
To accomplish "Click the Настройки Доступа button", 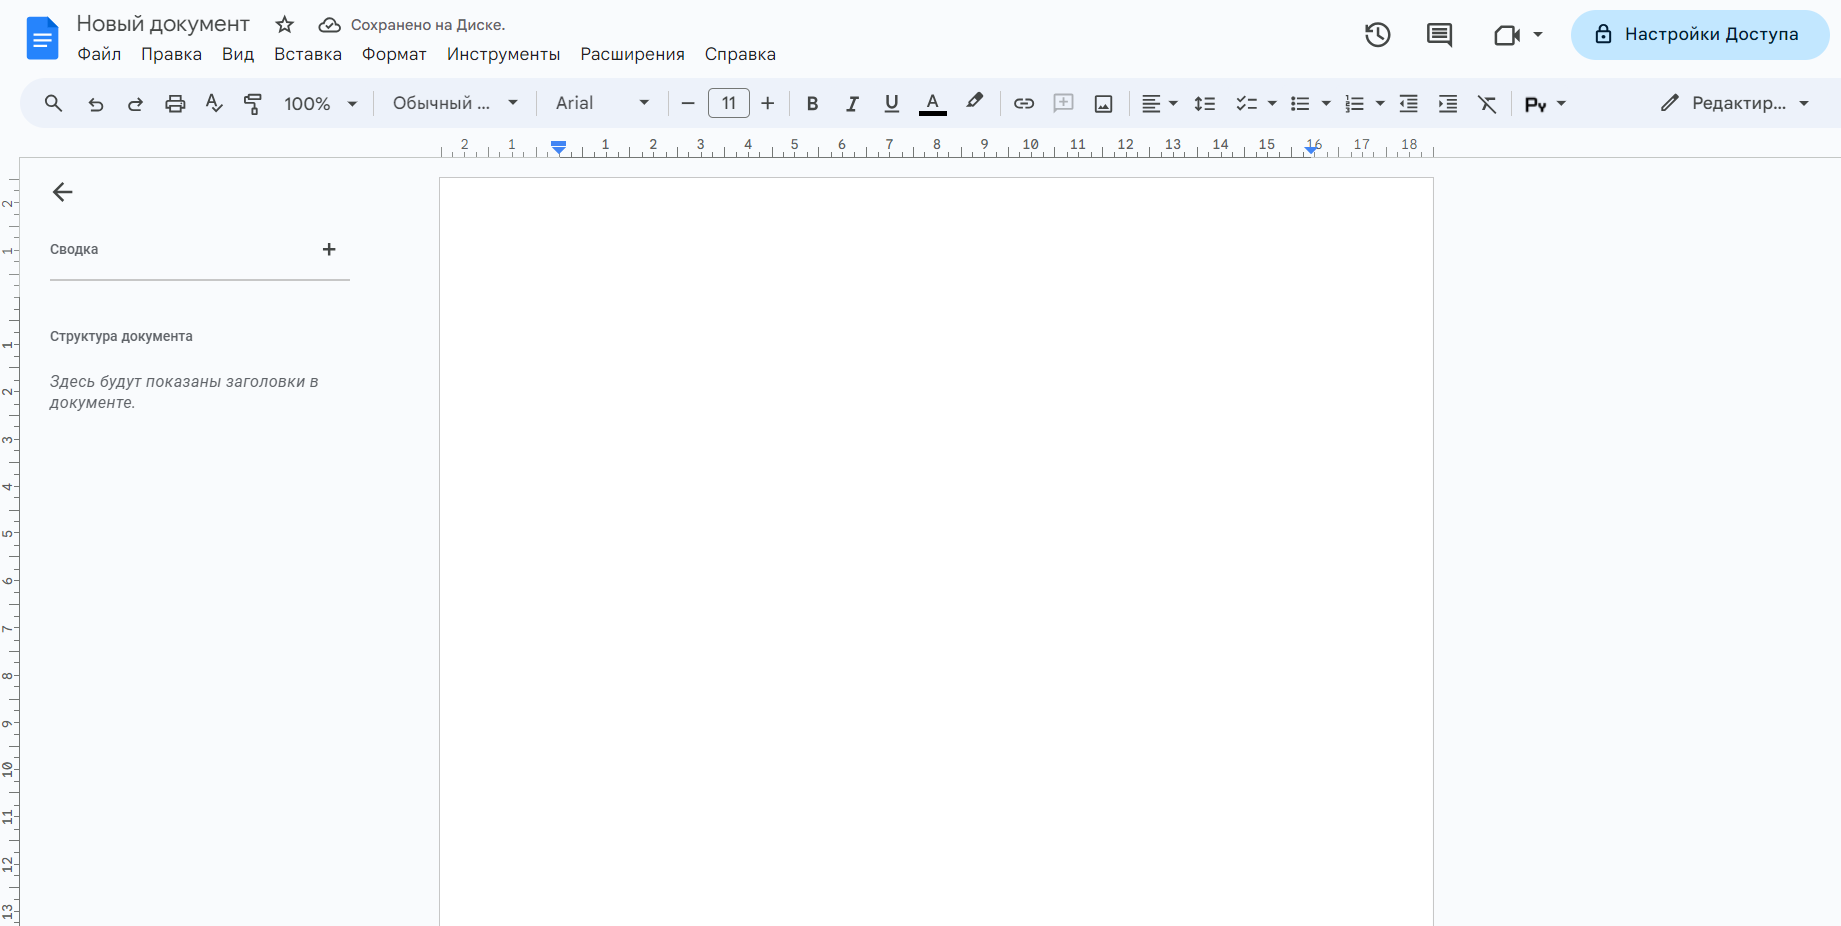I will 1699,35.
